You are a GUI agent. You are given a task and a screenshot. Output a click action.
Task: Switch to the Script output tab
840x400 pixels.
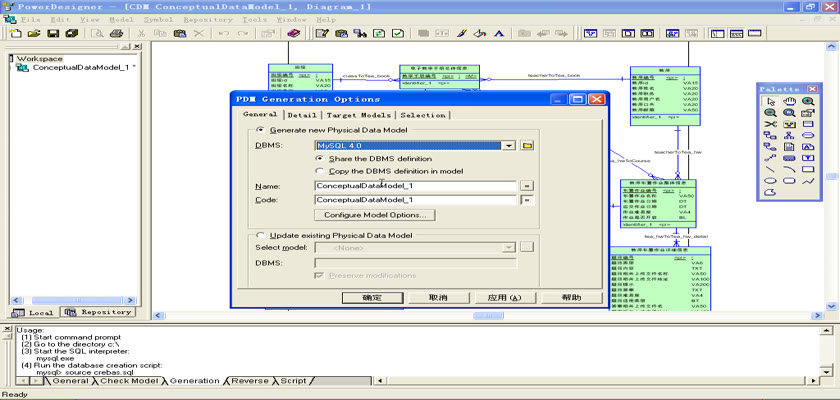(x=293, y=381)
